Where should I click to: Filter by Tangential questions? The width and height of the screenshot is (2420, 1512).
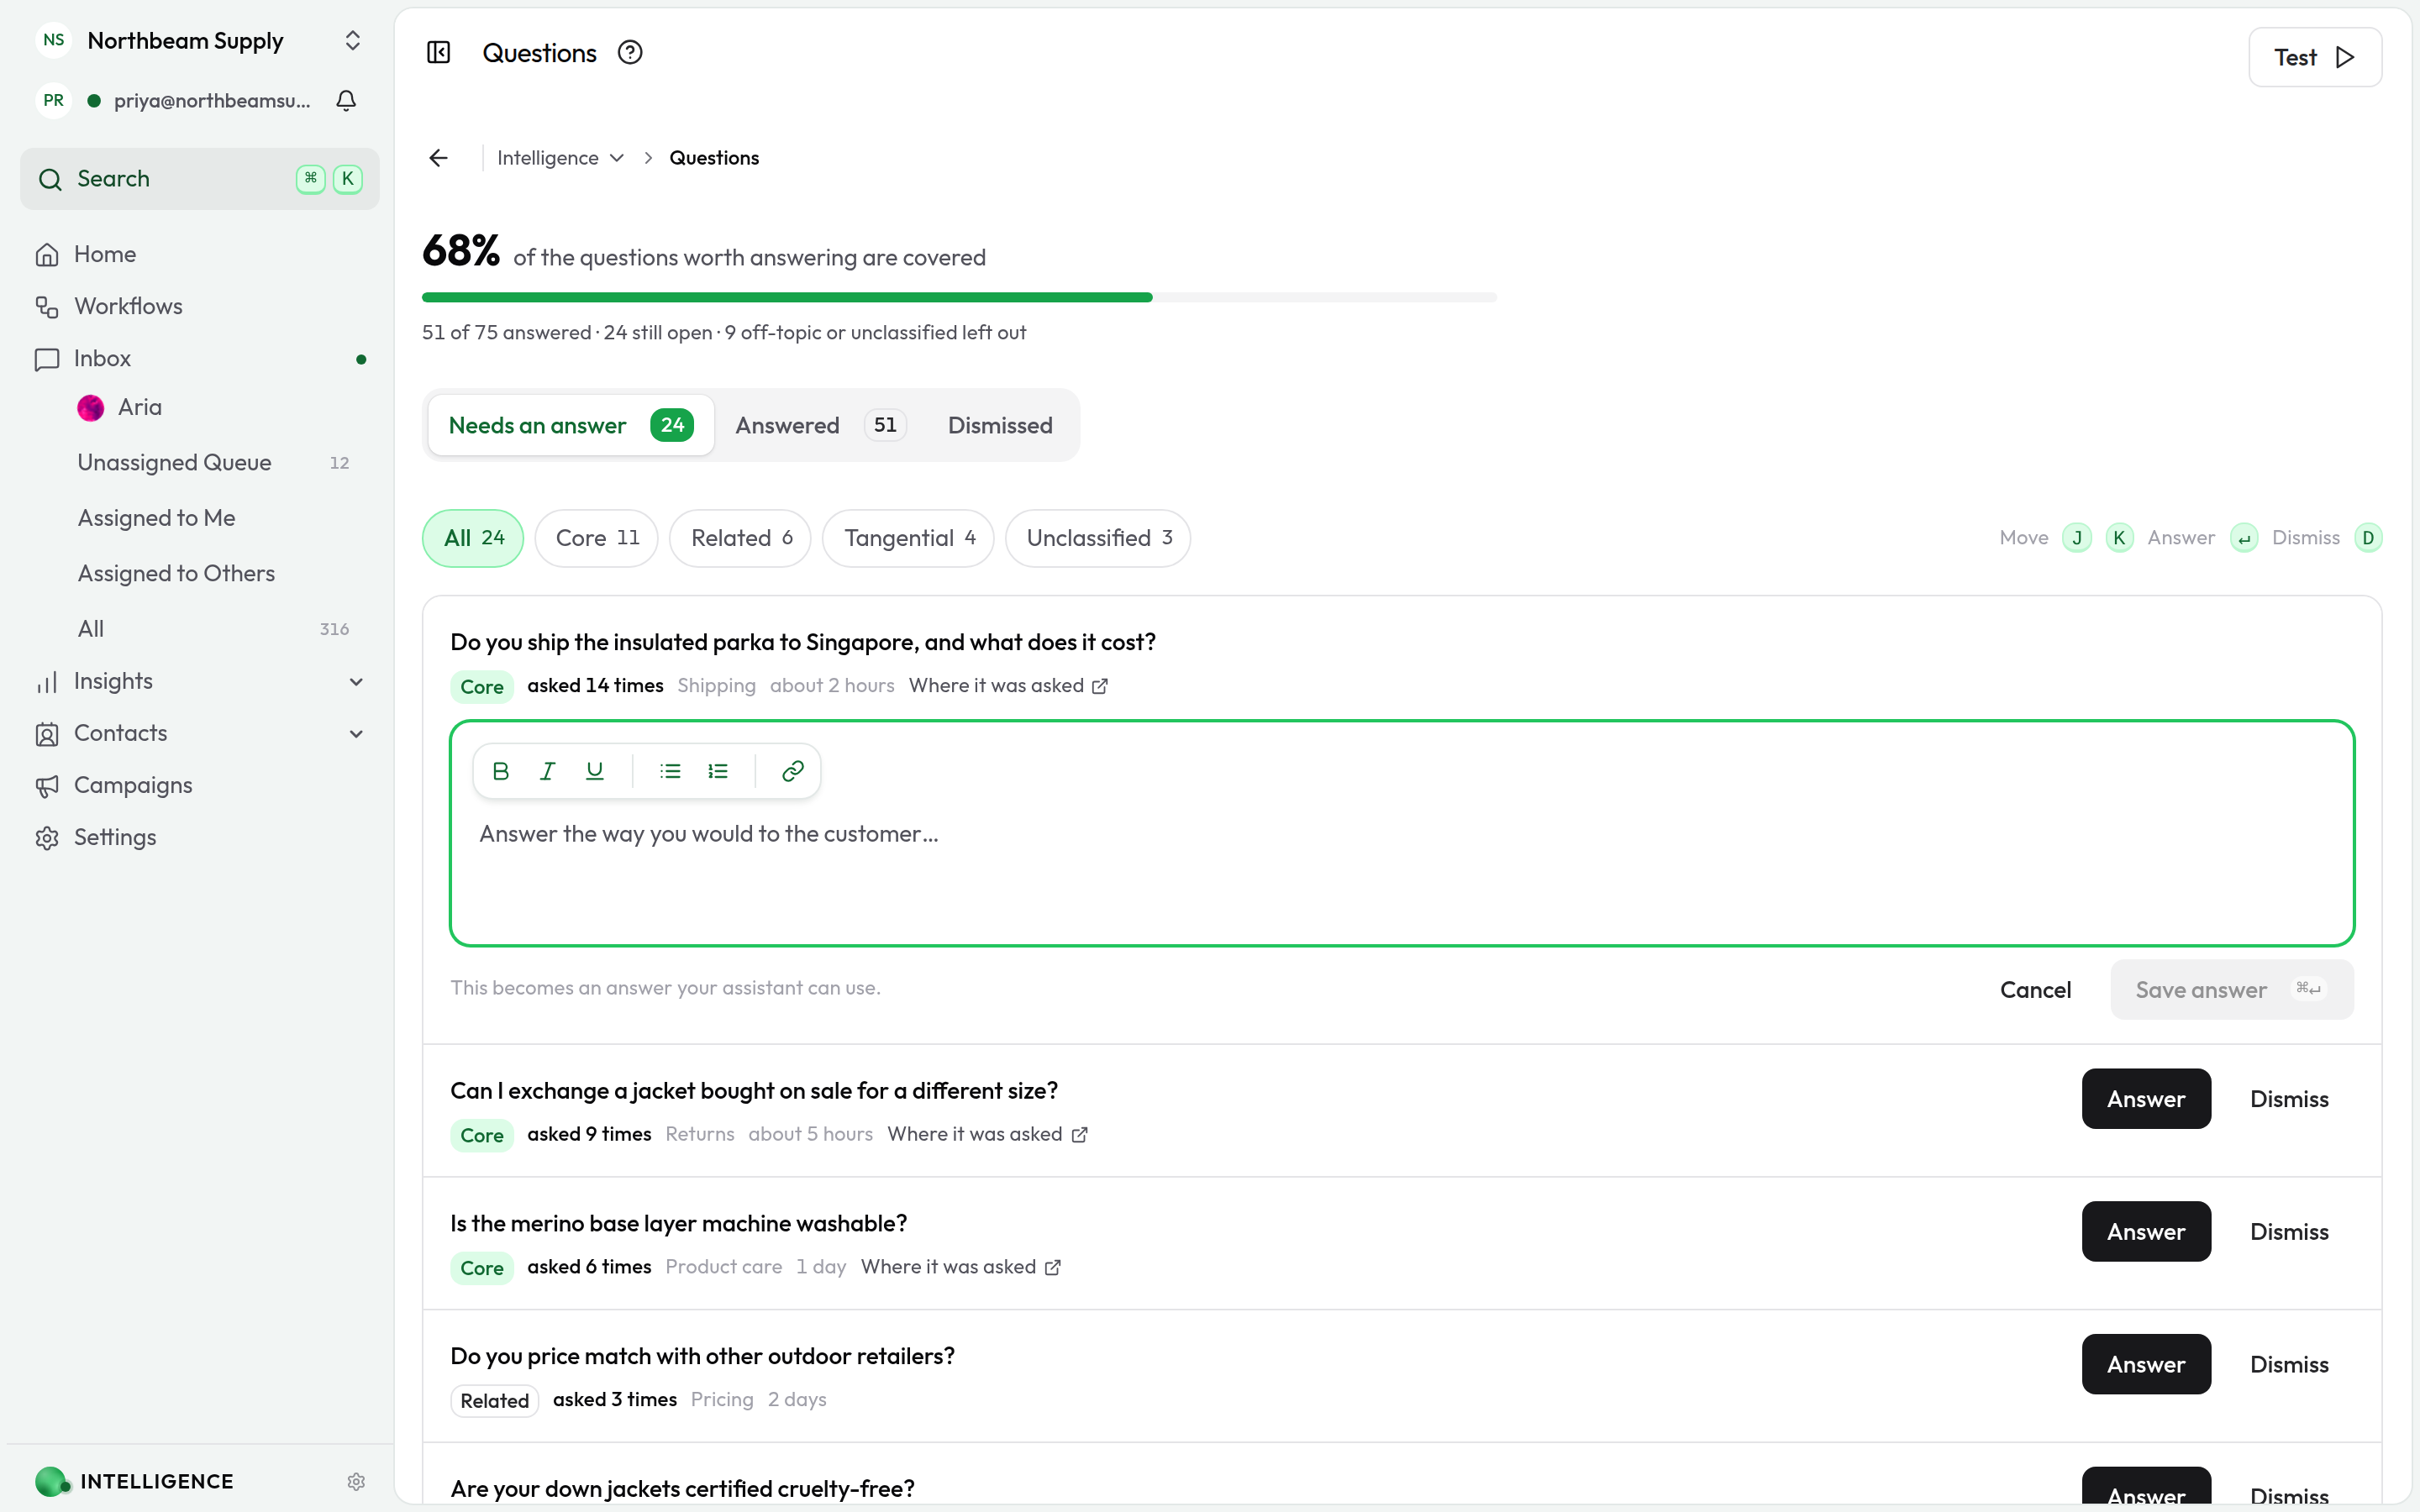pos(908,538)
